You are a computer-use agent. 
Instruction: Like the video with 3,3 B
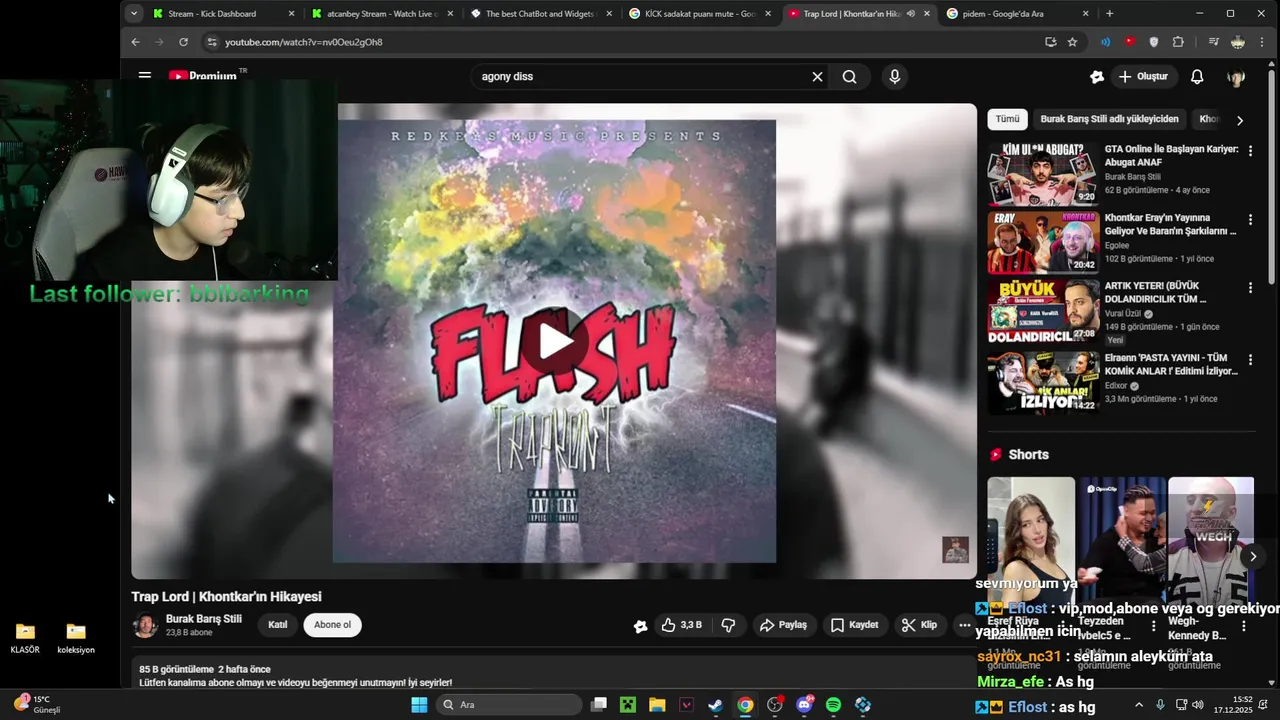pos(681,625)
